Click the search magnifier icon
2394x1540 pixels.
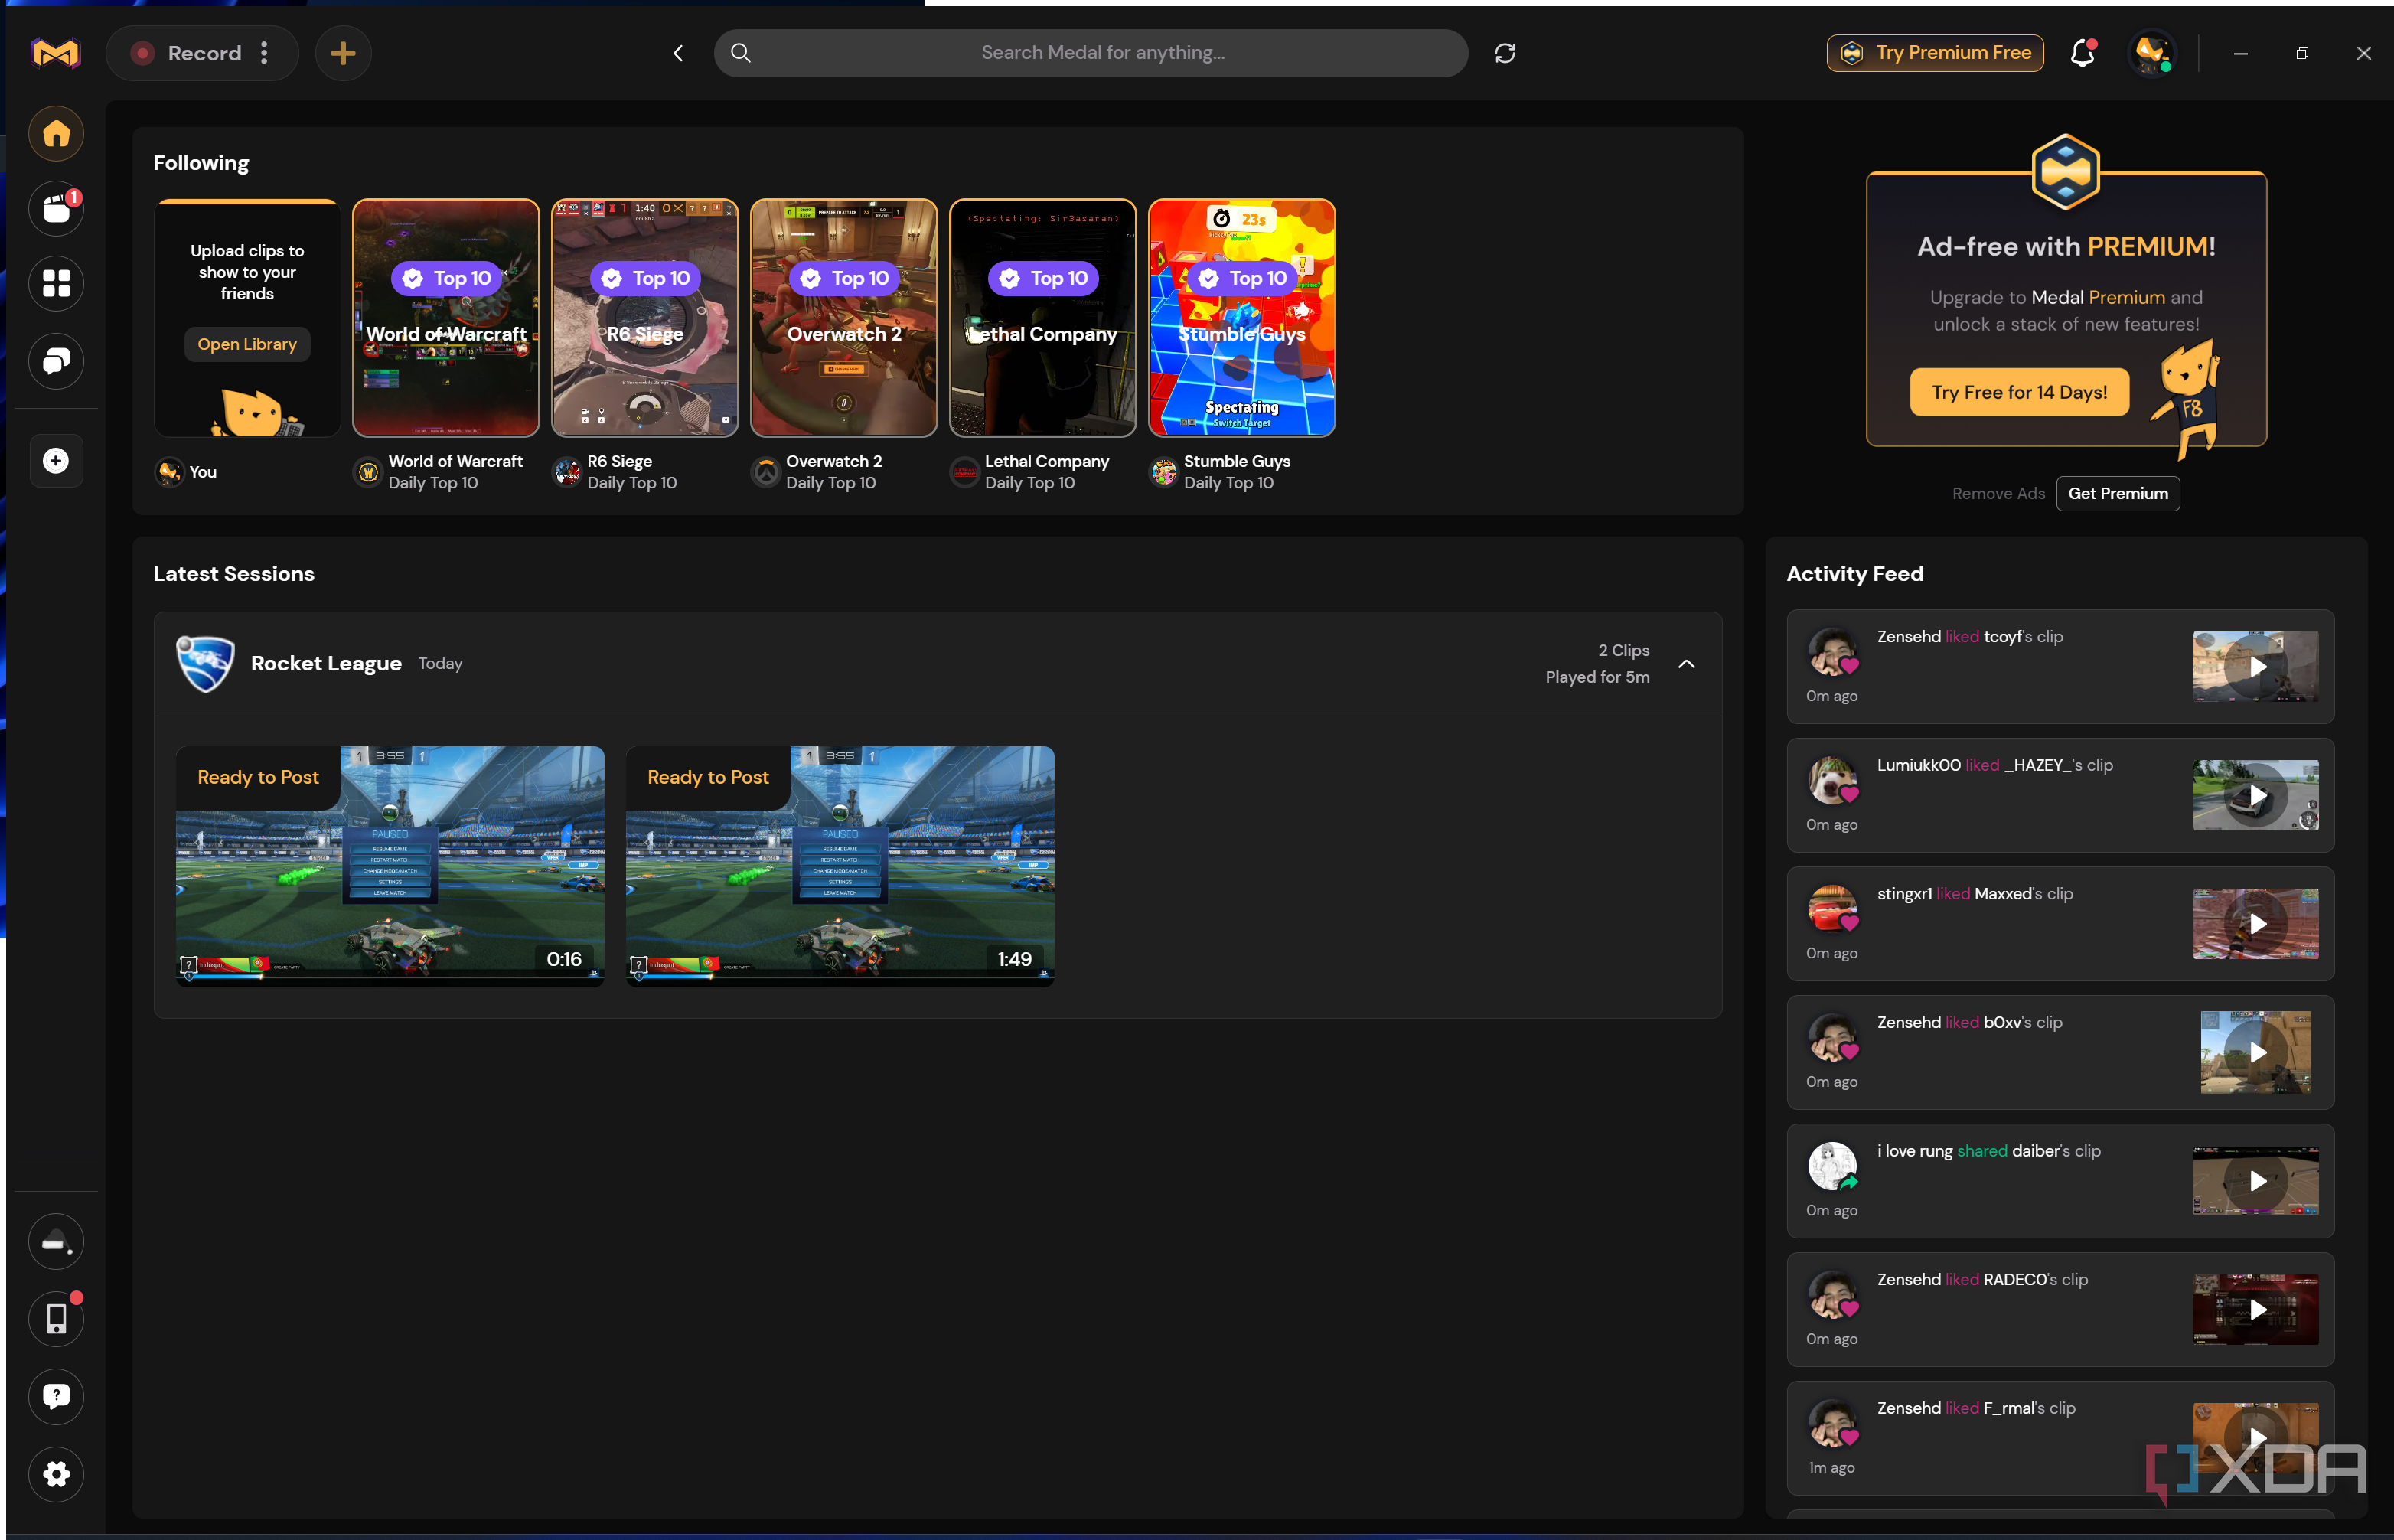pos(740,53)
